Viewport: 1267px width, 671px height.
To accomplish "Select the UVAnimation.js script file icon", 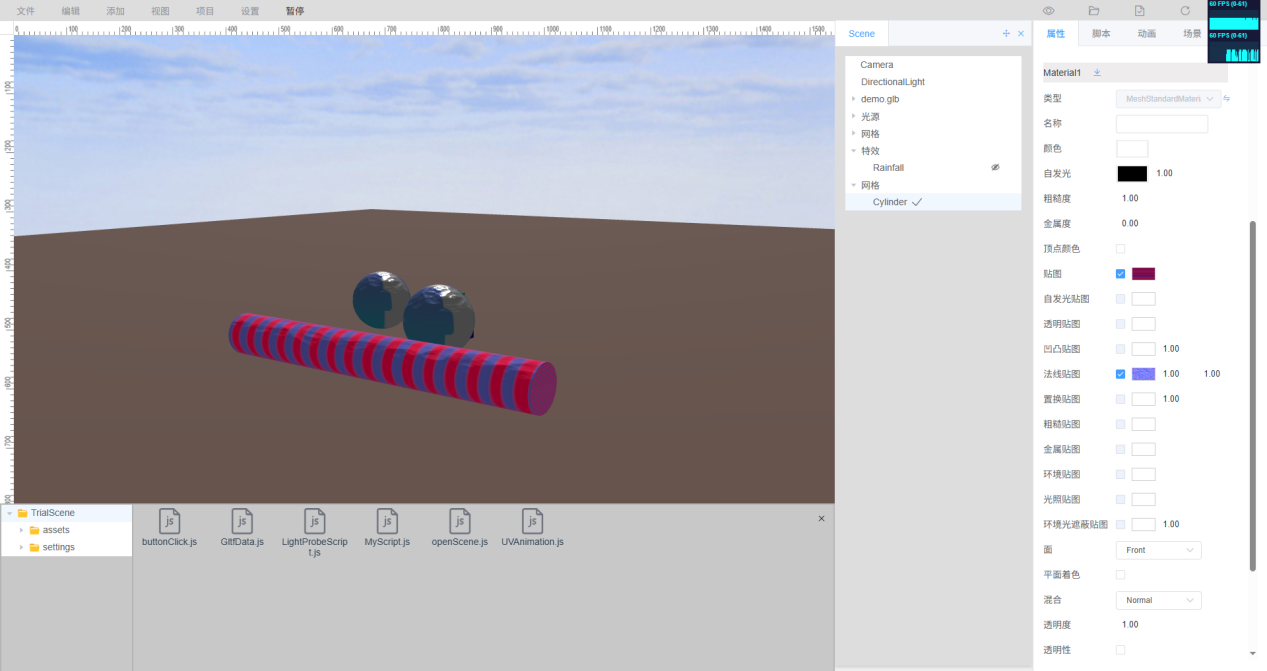I will (x=532, y=521).
